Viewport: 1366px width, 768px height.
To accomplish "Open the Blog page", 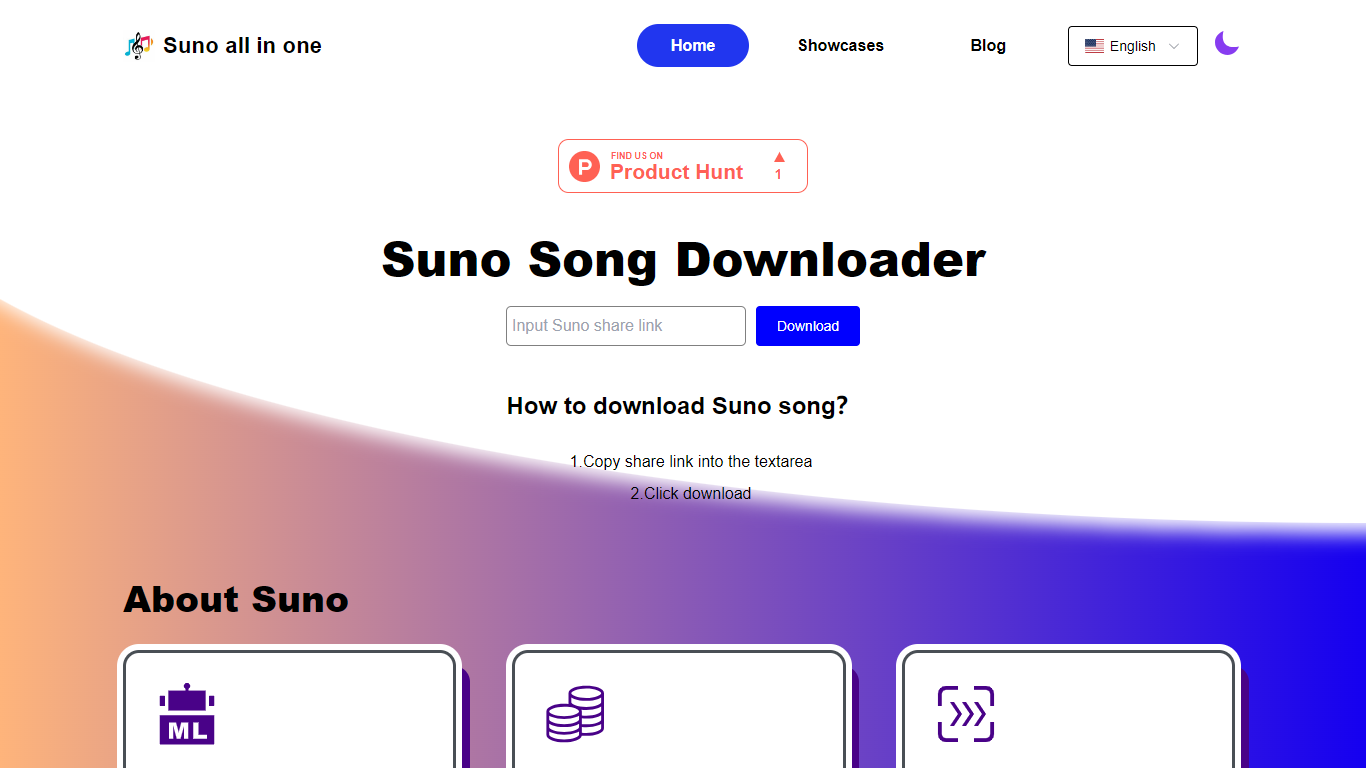I will click(x=988, y=45).
